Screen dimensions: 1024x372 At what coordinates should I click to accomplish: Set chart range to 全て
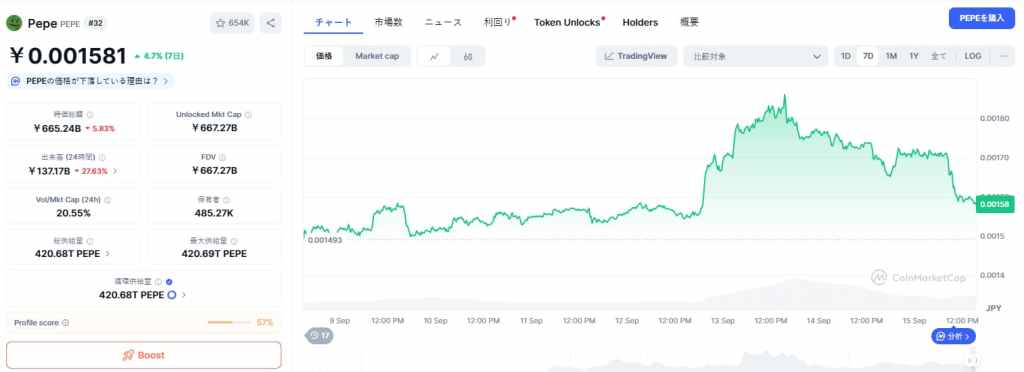(x=938, y=56)
